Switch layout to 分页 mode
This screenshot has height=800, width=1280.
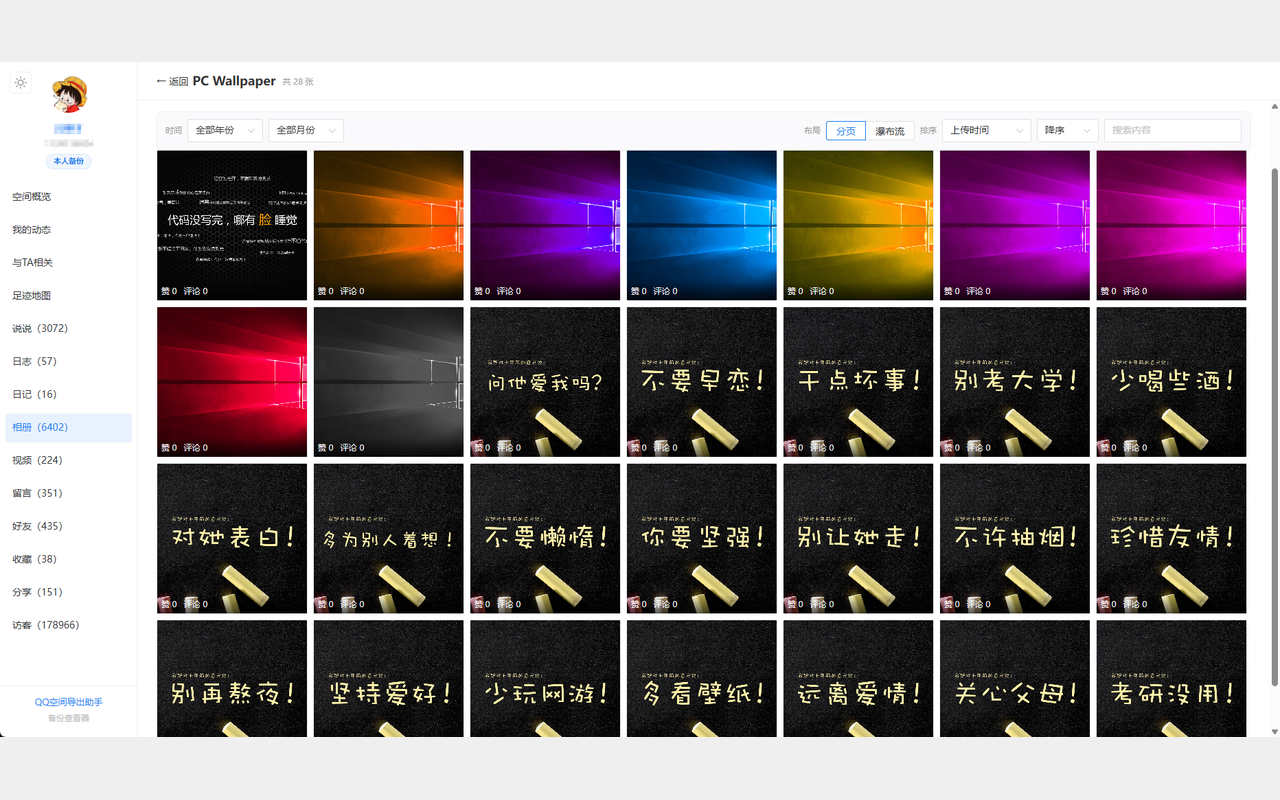pos(846,131)
